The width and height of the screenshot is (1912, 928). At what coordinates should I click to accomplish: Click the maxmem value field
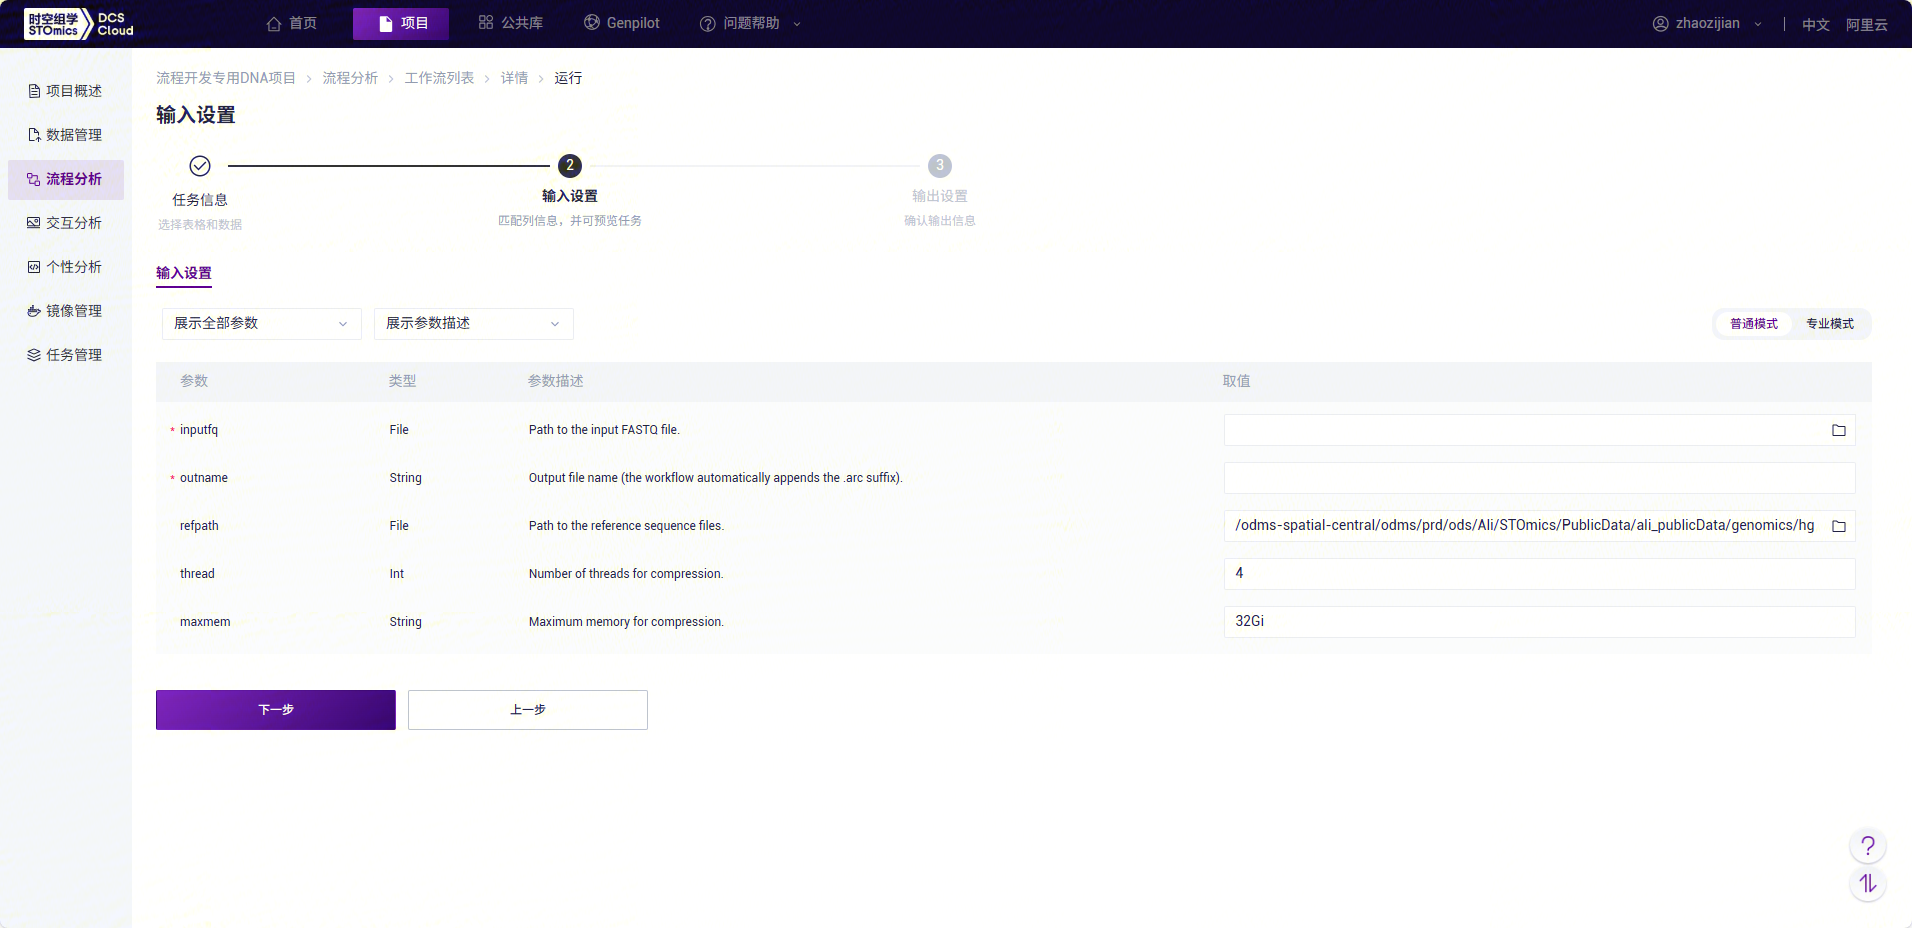coord(1540,622)
